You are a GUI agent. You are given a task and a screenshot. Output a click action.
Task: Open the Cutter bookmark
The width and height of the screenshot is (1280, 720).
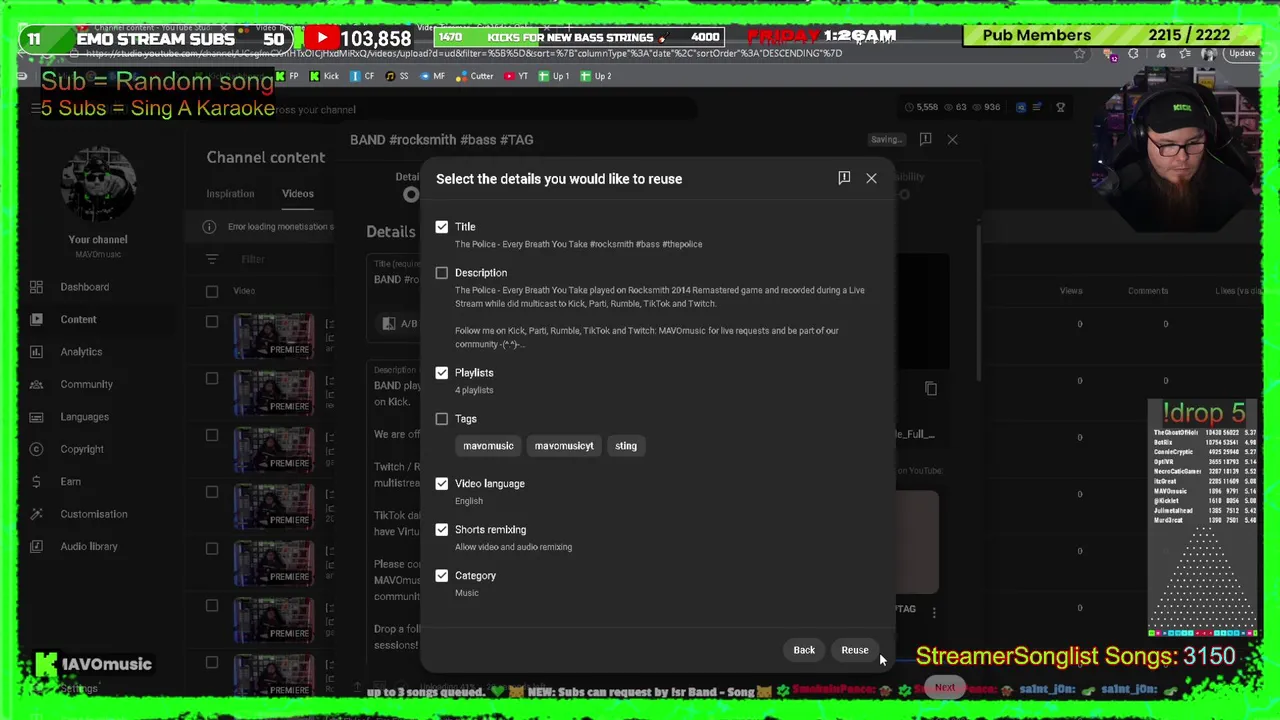[x=475, y=76]
